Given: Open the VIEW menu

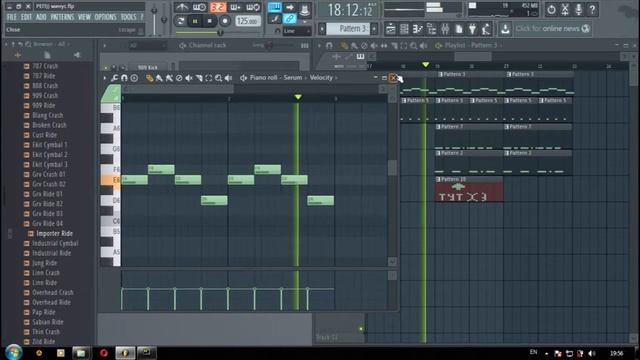Looking at the screenshot, I should pos(84,17).
